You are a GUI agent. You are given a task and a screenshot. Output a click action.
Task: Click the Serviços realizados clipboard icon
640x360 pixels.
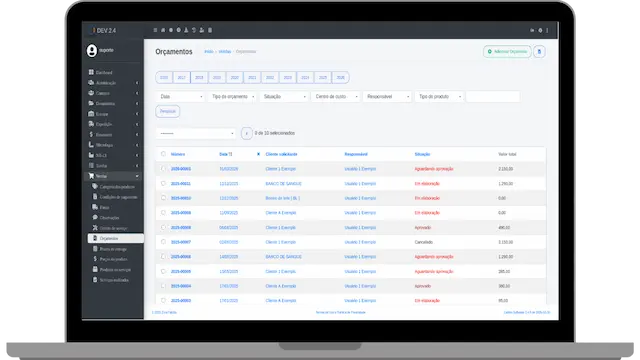click(x=95, y=280)
